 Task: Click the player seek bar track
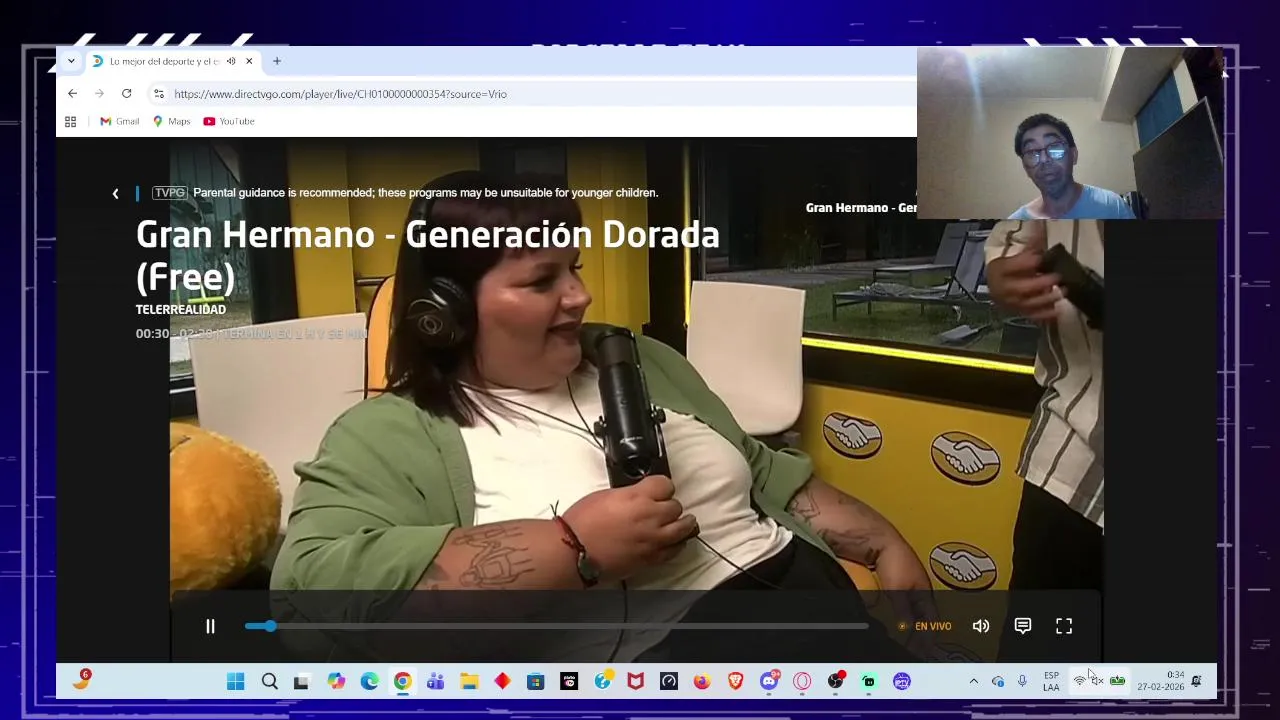click(557, 626)
